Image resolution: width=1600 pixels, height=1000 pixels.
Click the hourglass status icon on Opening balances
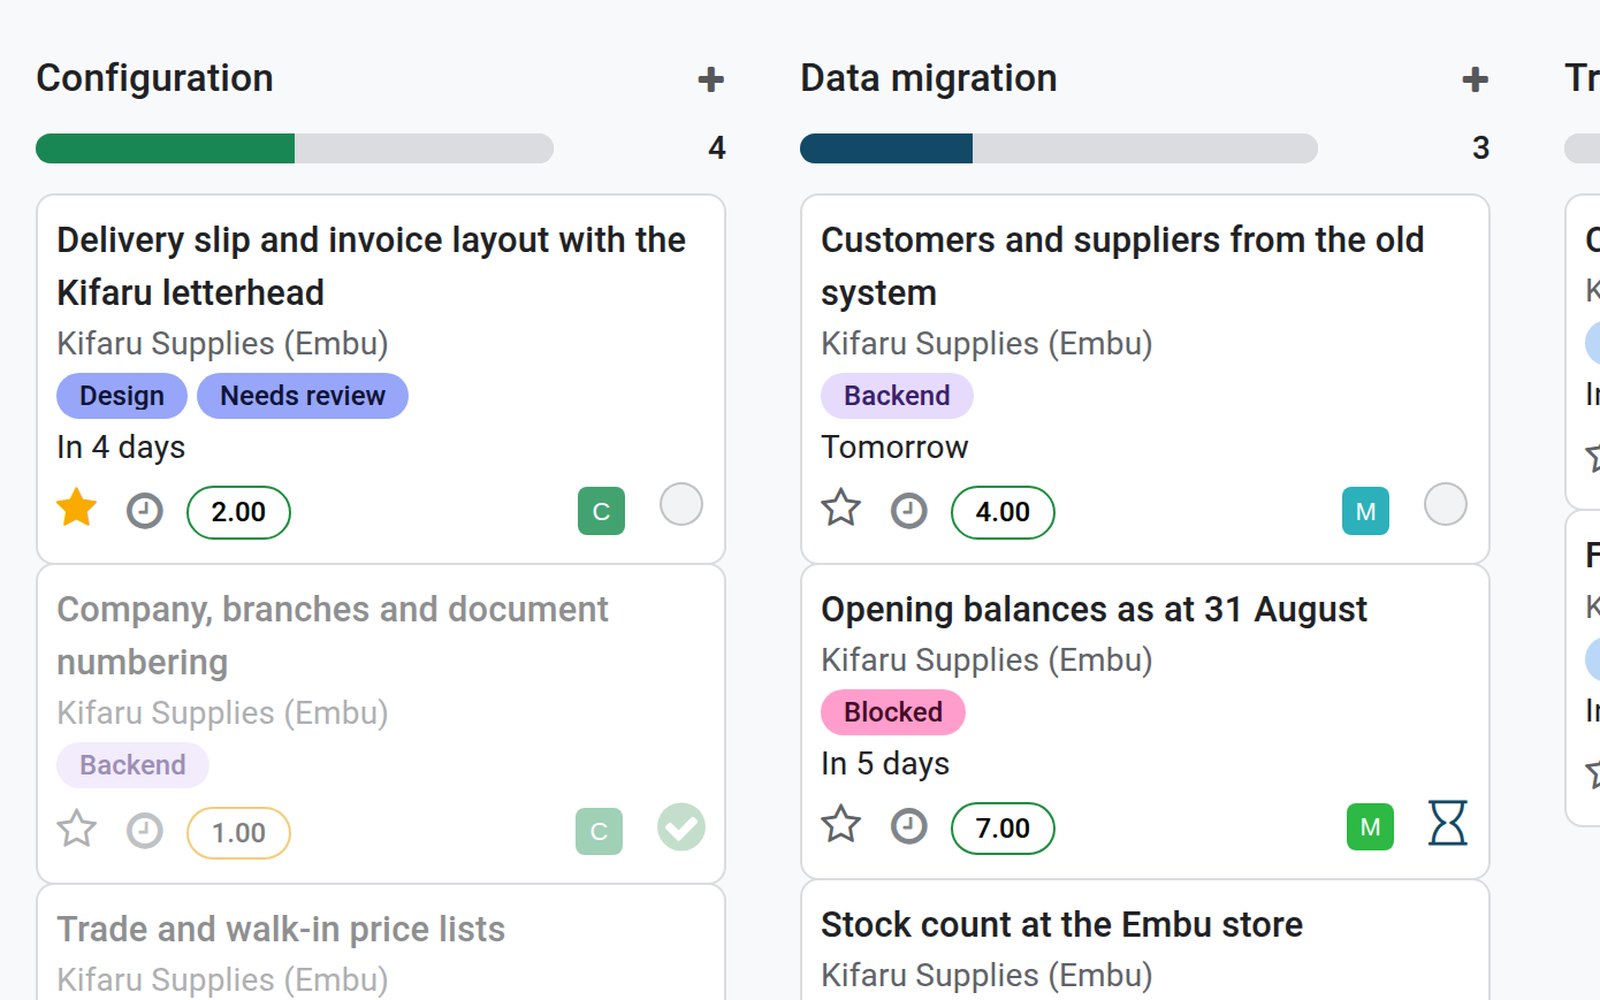click(x=1447, y=823)
